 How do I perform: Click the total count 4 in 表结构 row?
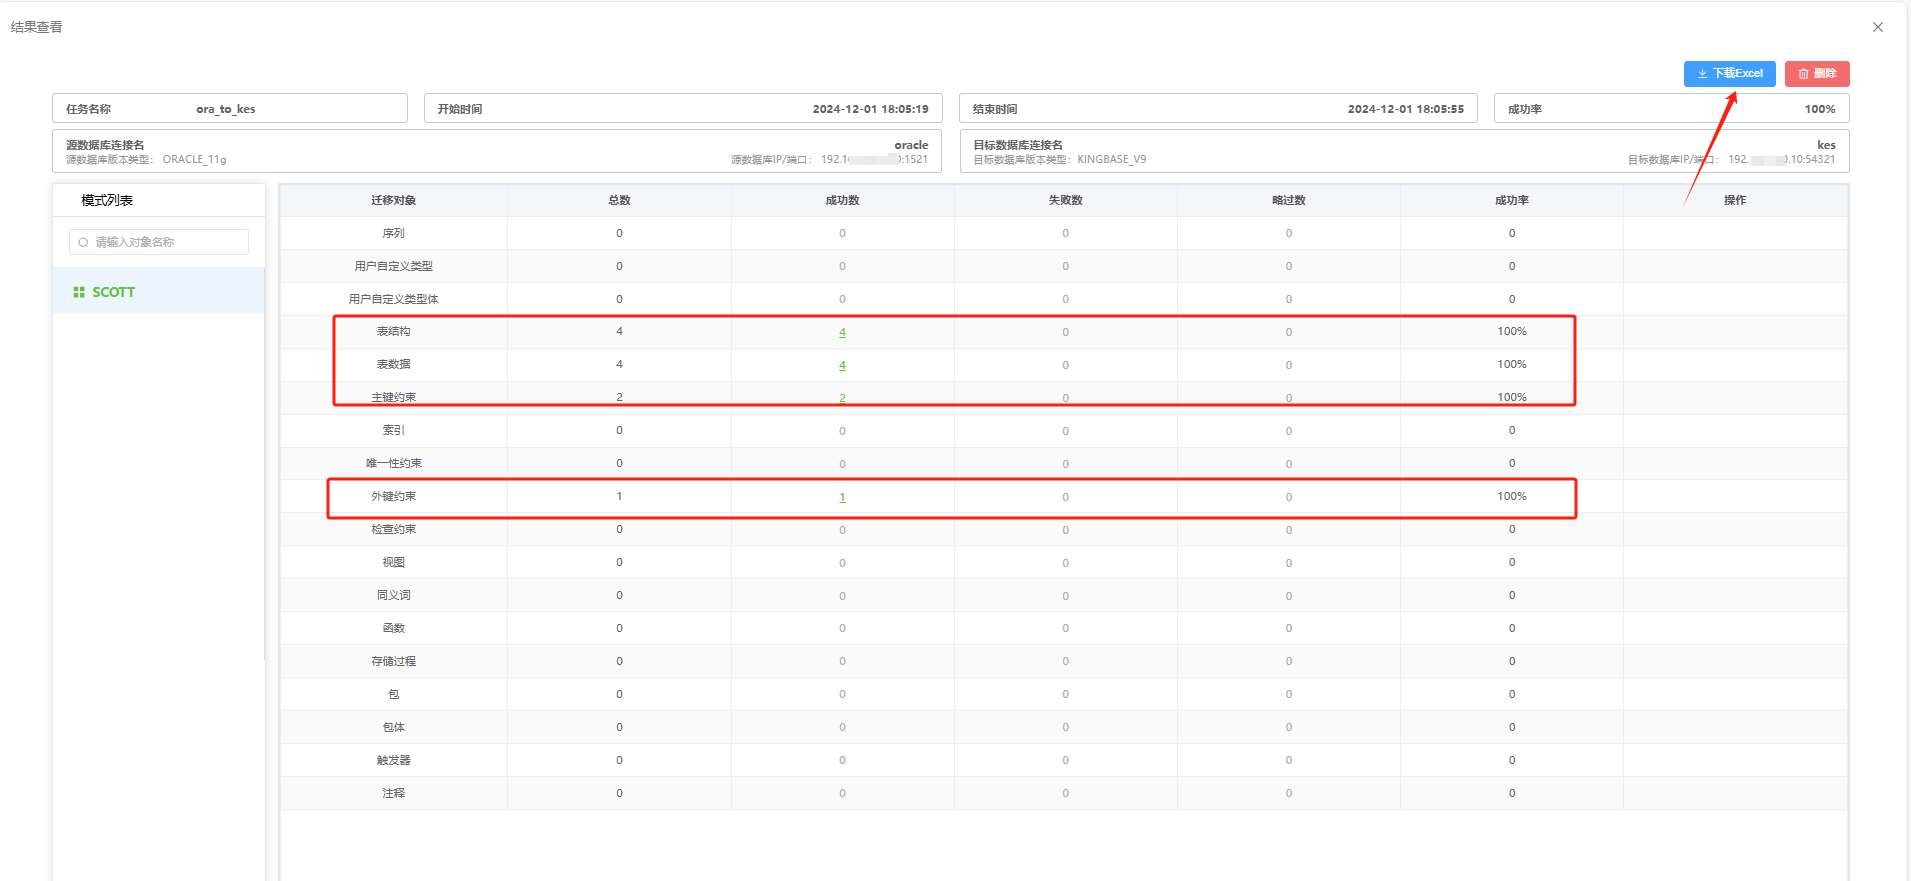619,331
